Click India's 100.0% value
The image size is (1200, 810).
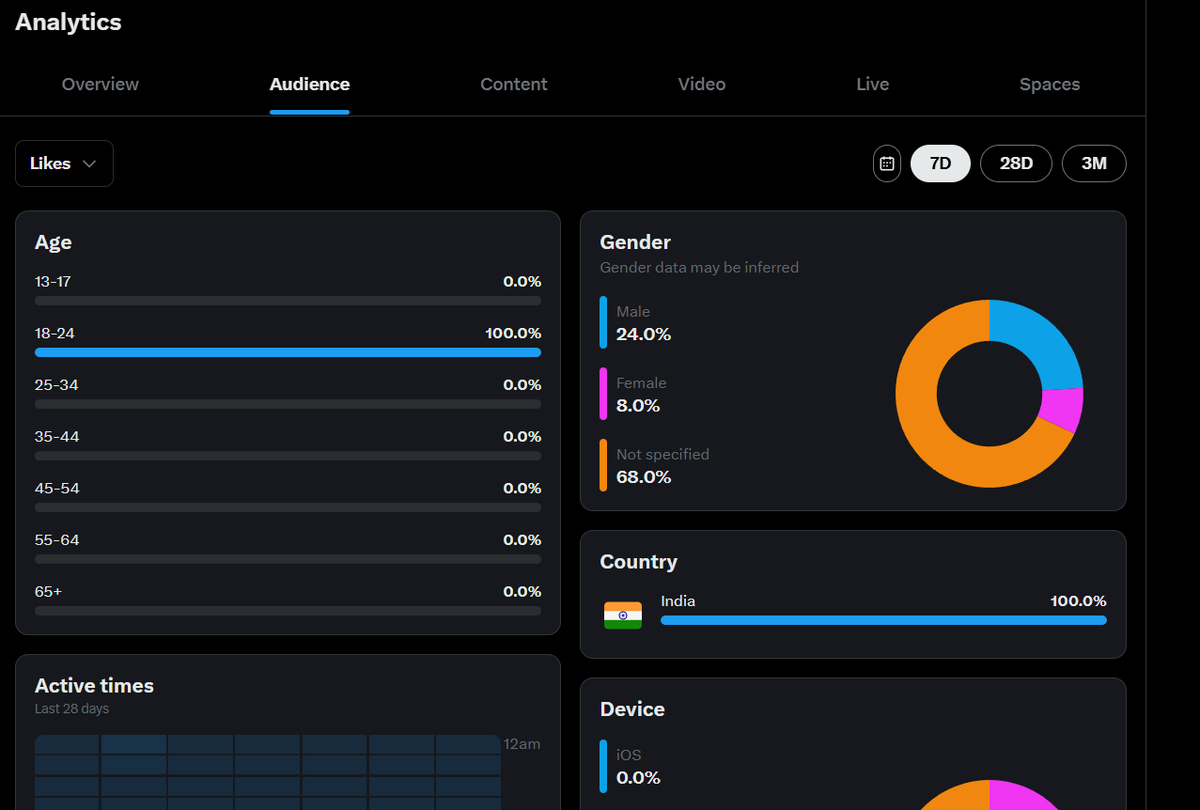click(x=1078, y=601)
